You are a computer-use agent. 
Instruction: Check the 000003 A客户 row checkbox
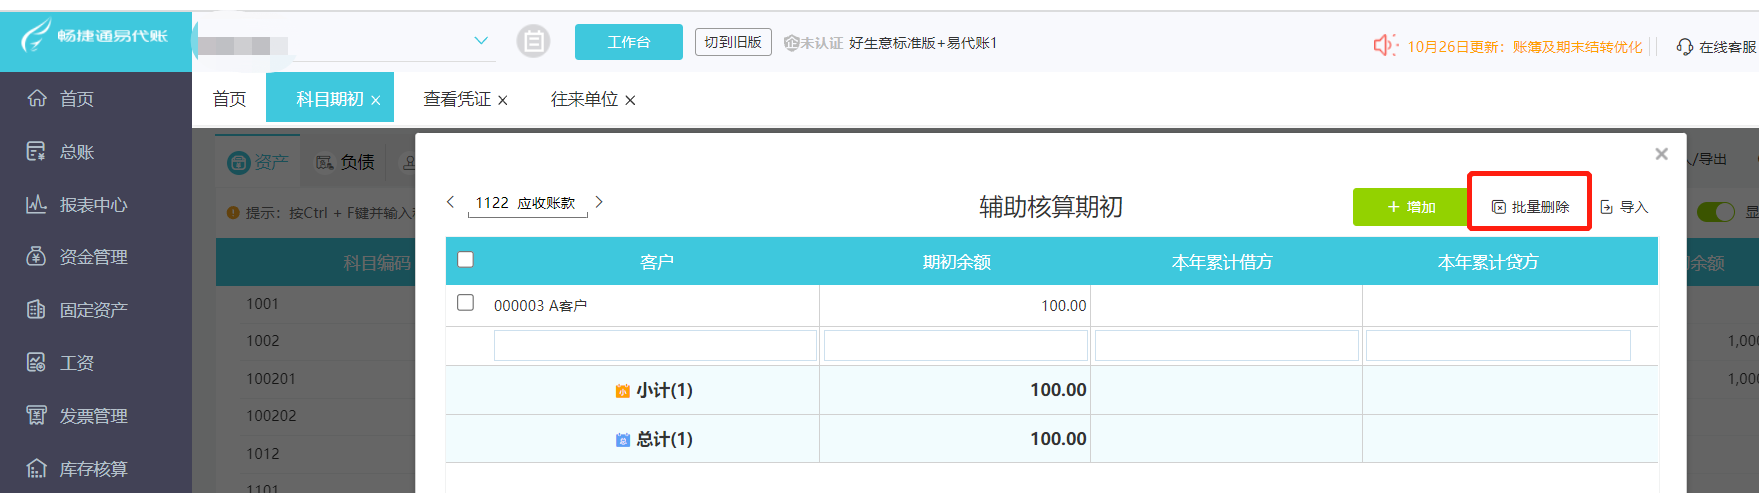point(465,303)
